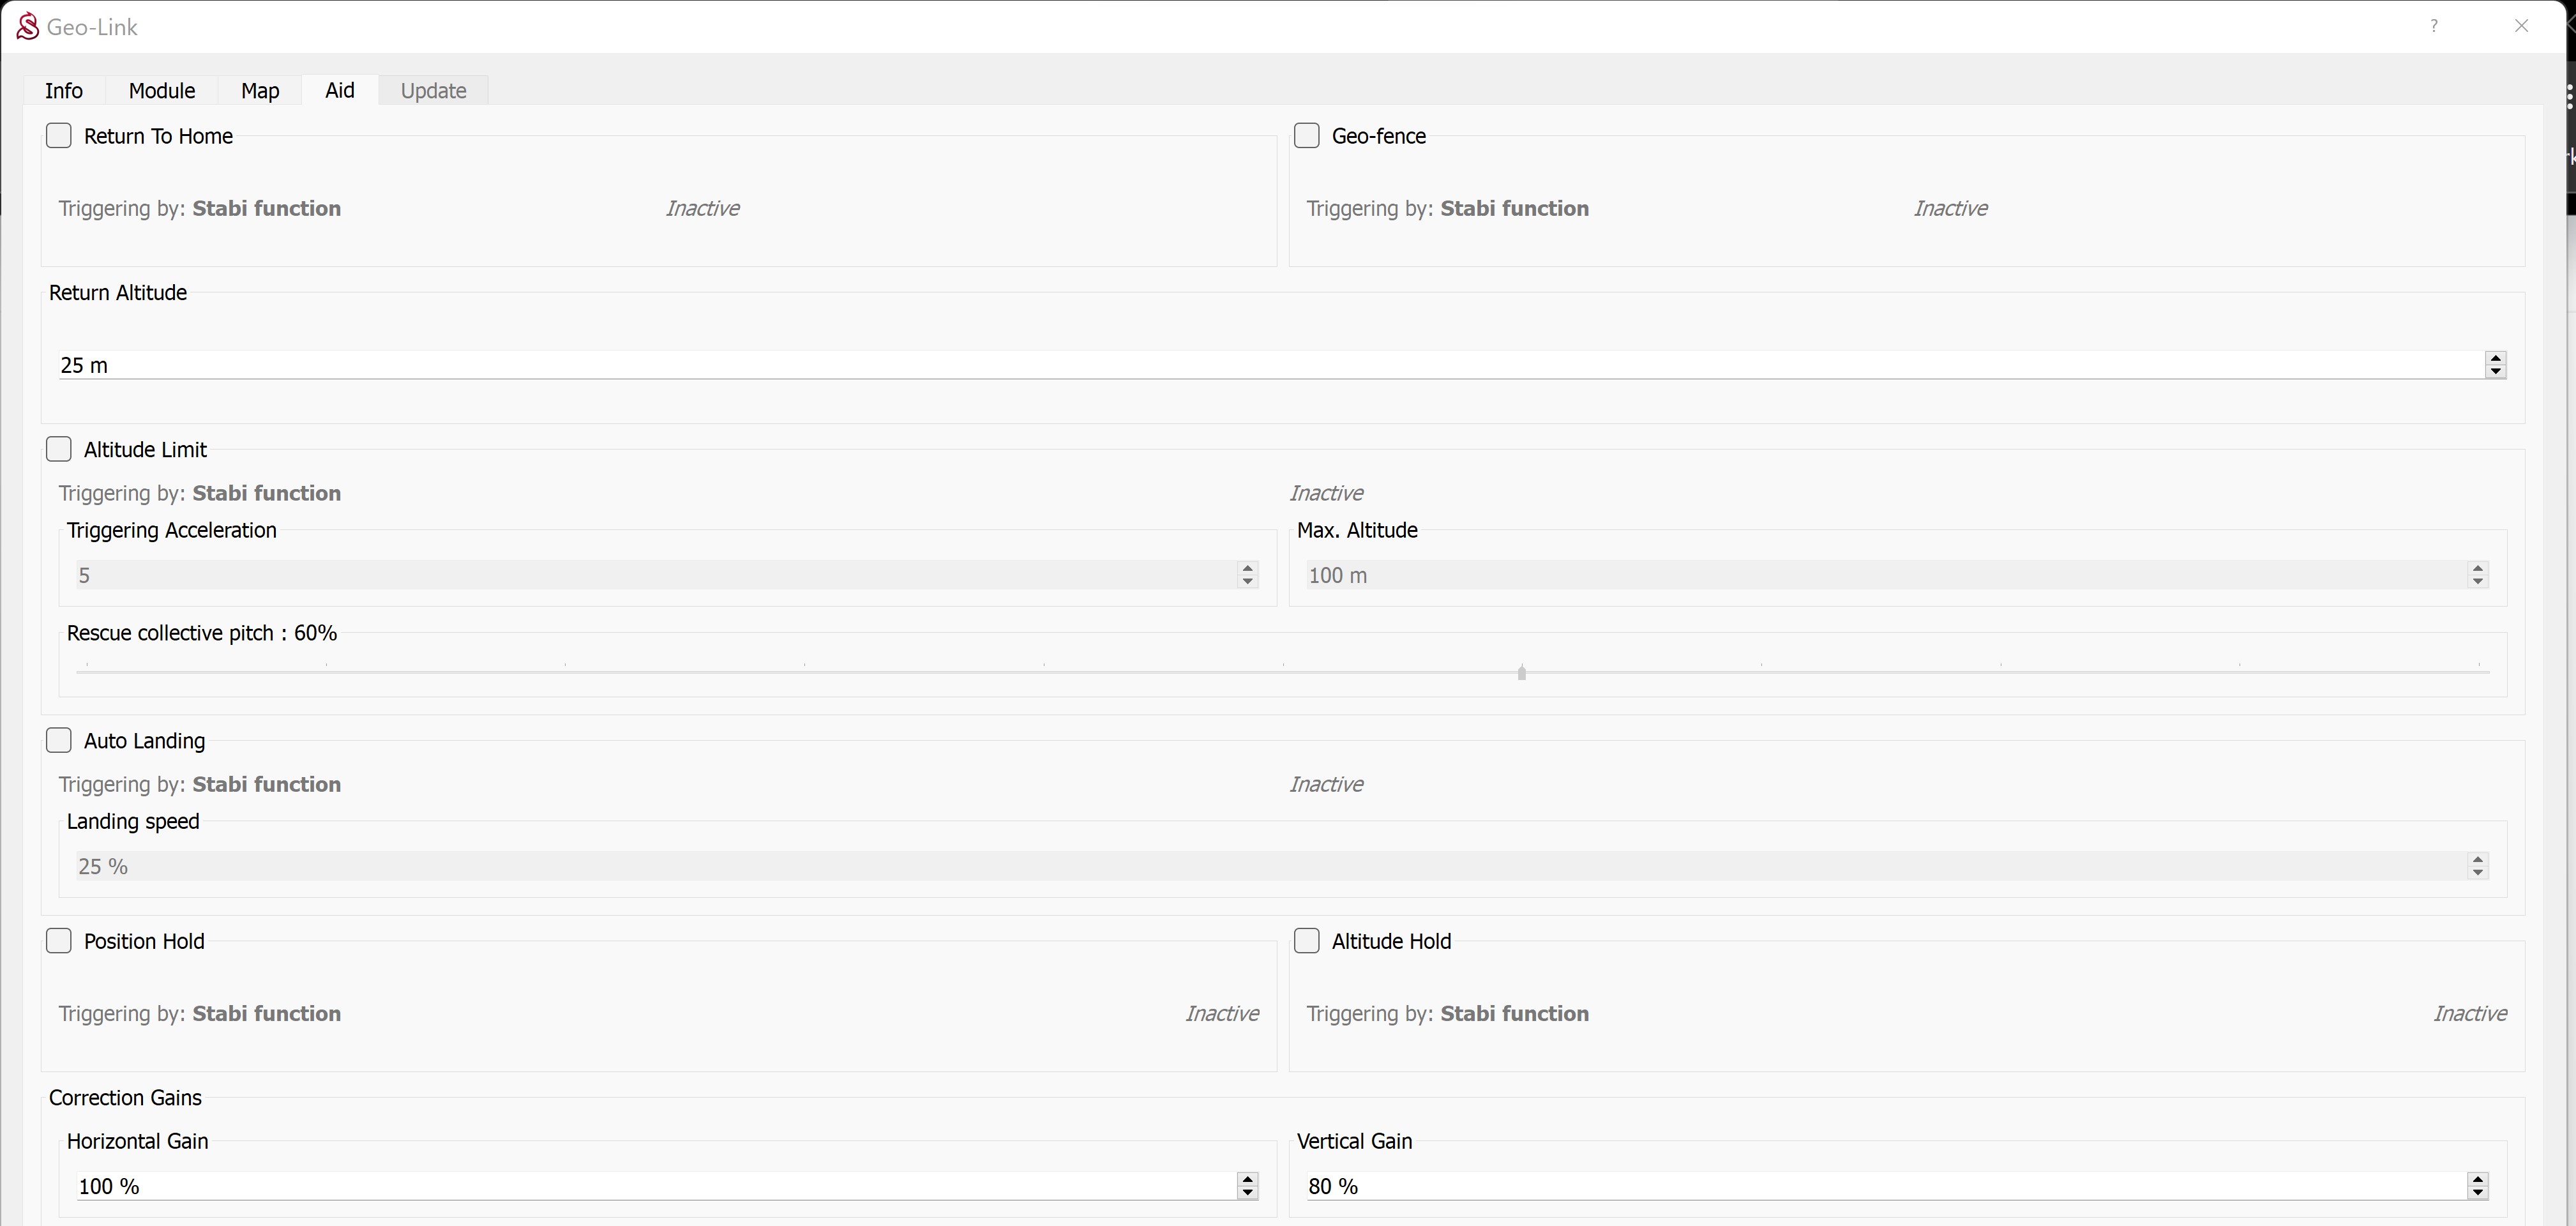
Task: Go to the Map tab
Action: pos(260,91)
